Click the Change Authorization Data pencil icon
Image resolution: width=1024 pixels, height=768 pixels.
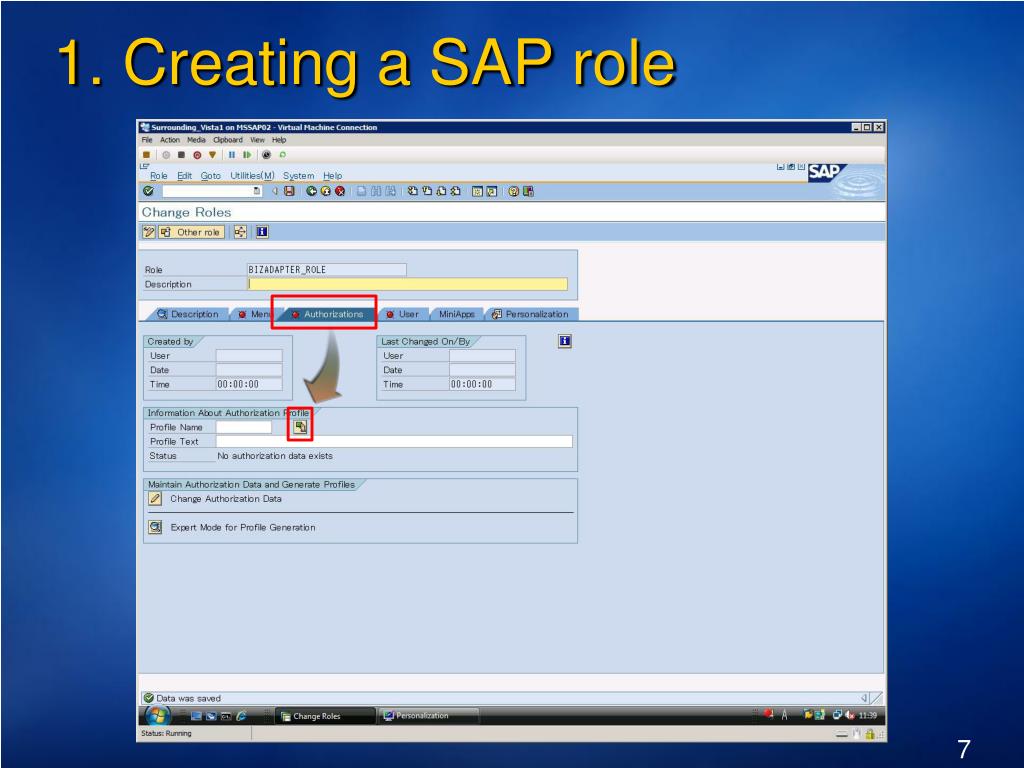click(155, 498)
